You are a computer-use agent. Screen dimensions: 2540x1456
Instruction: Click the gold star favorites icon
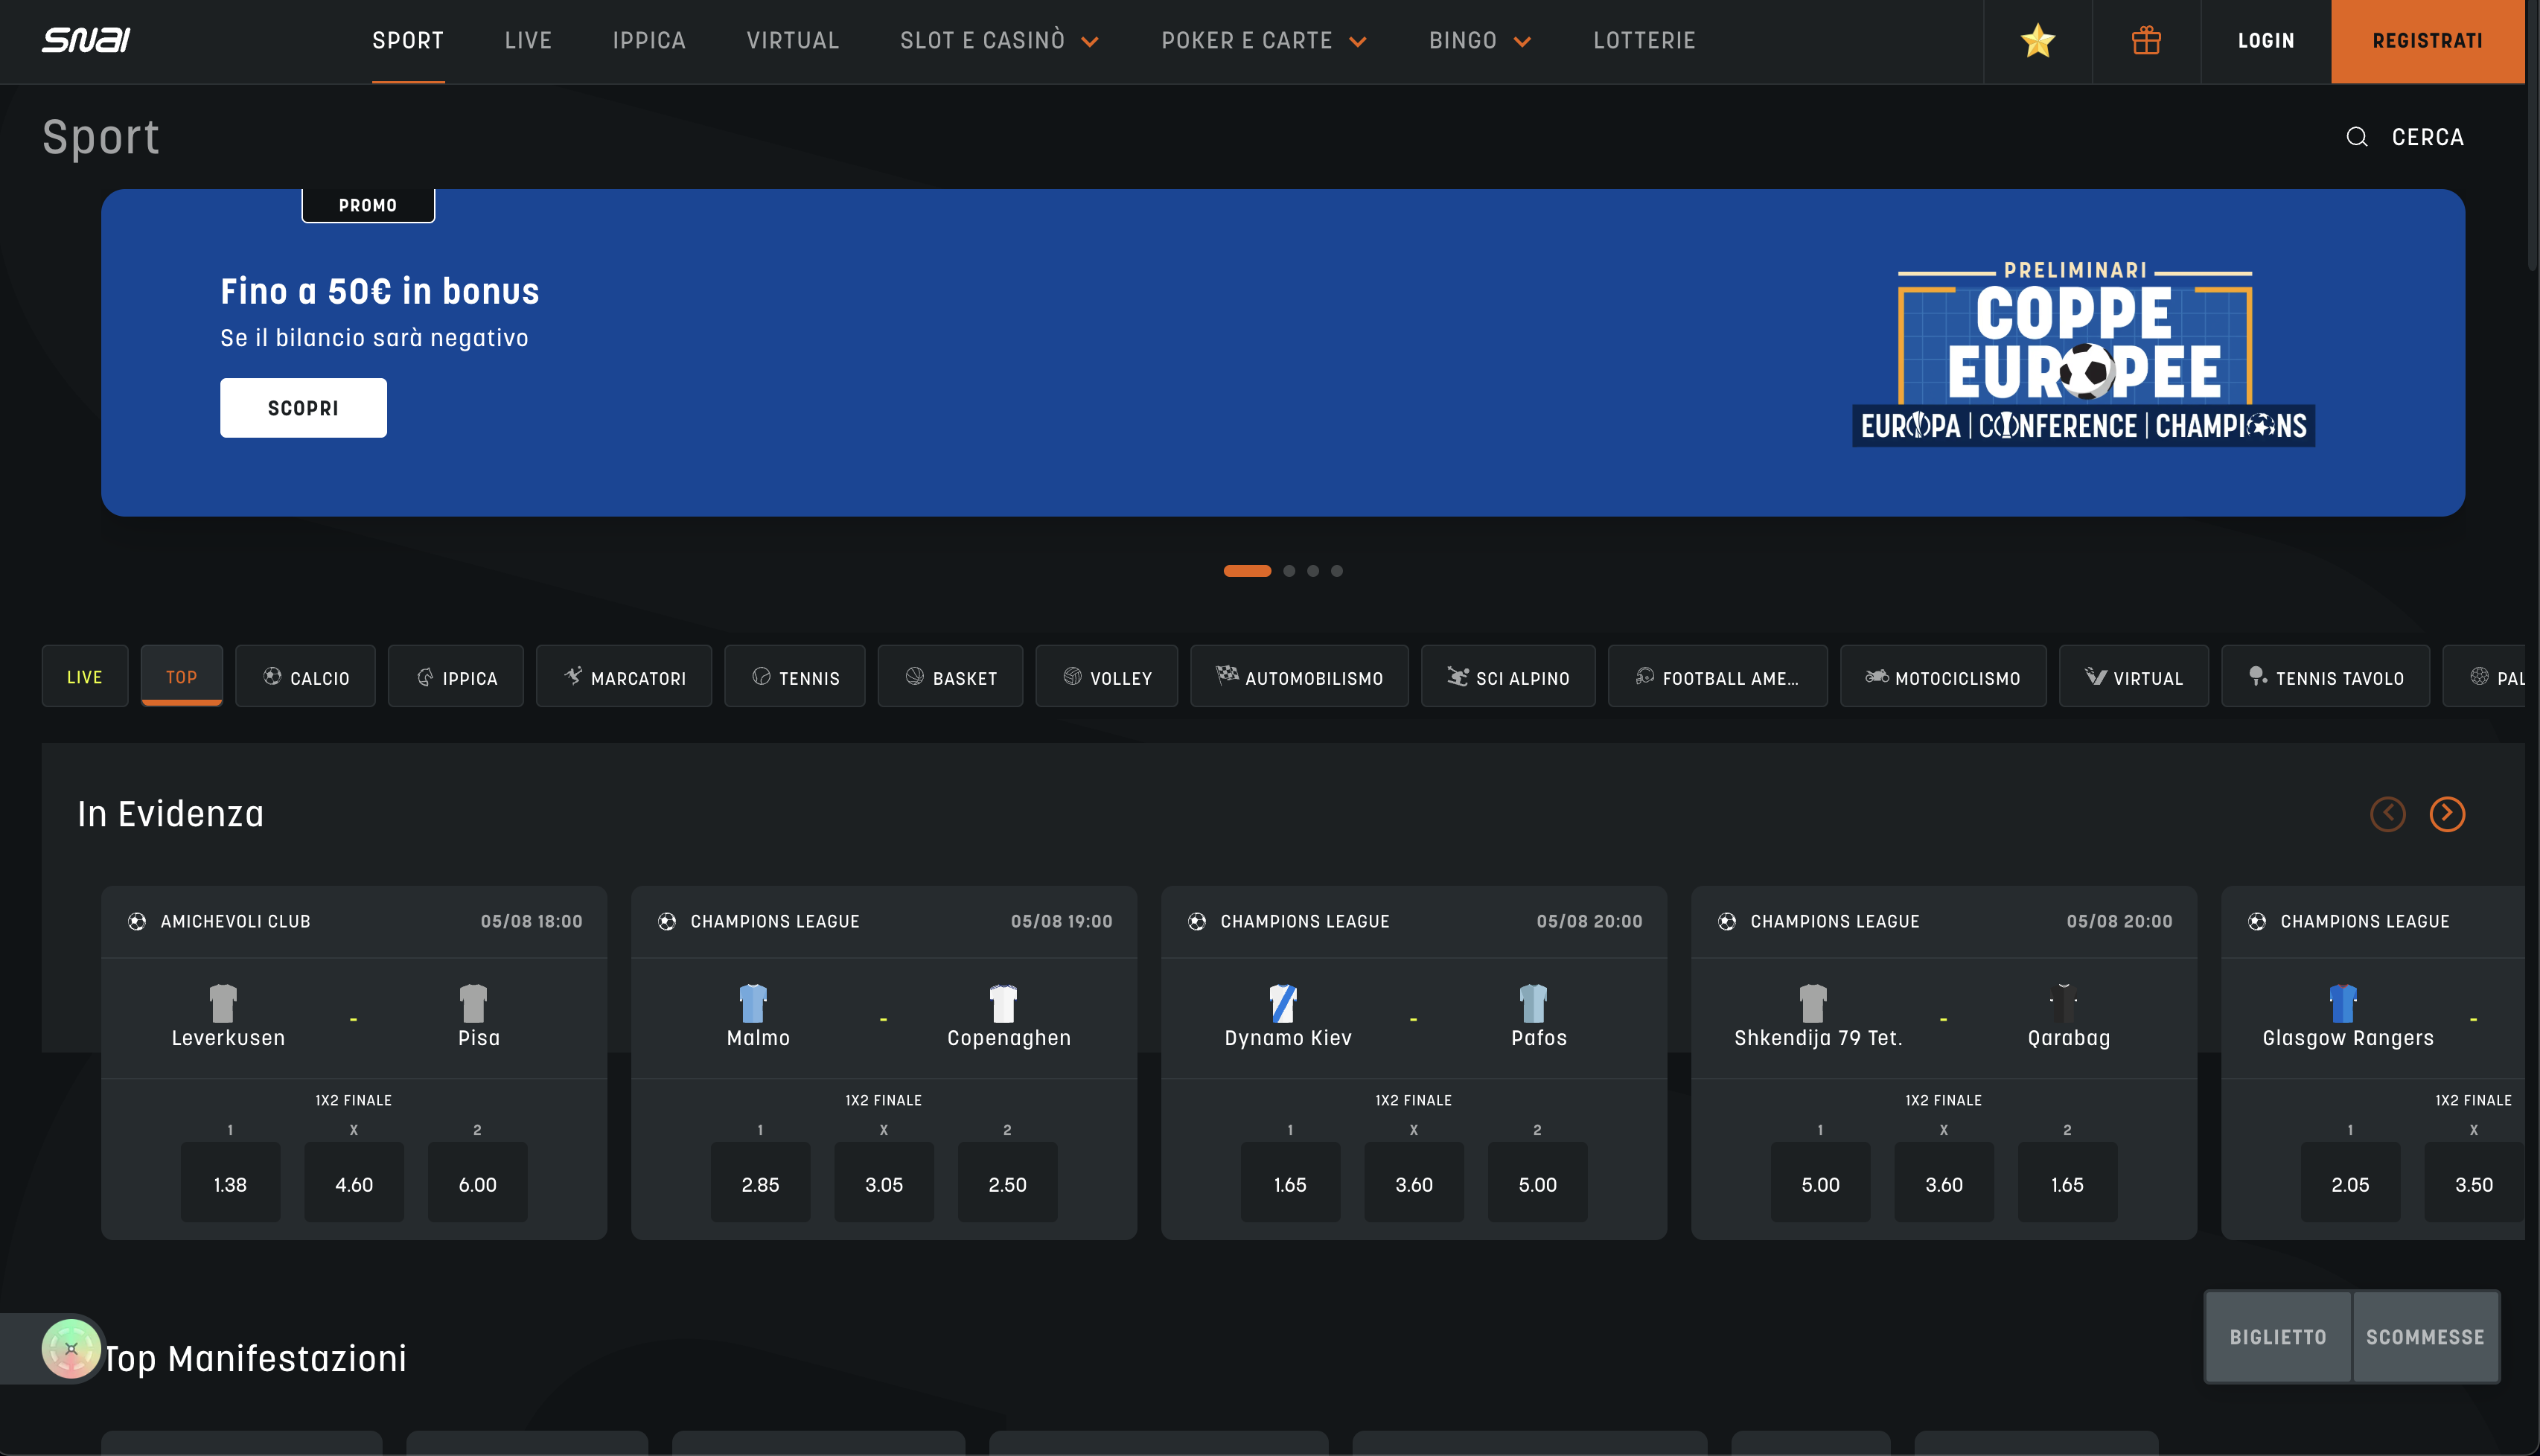coord(2037,41)
